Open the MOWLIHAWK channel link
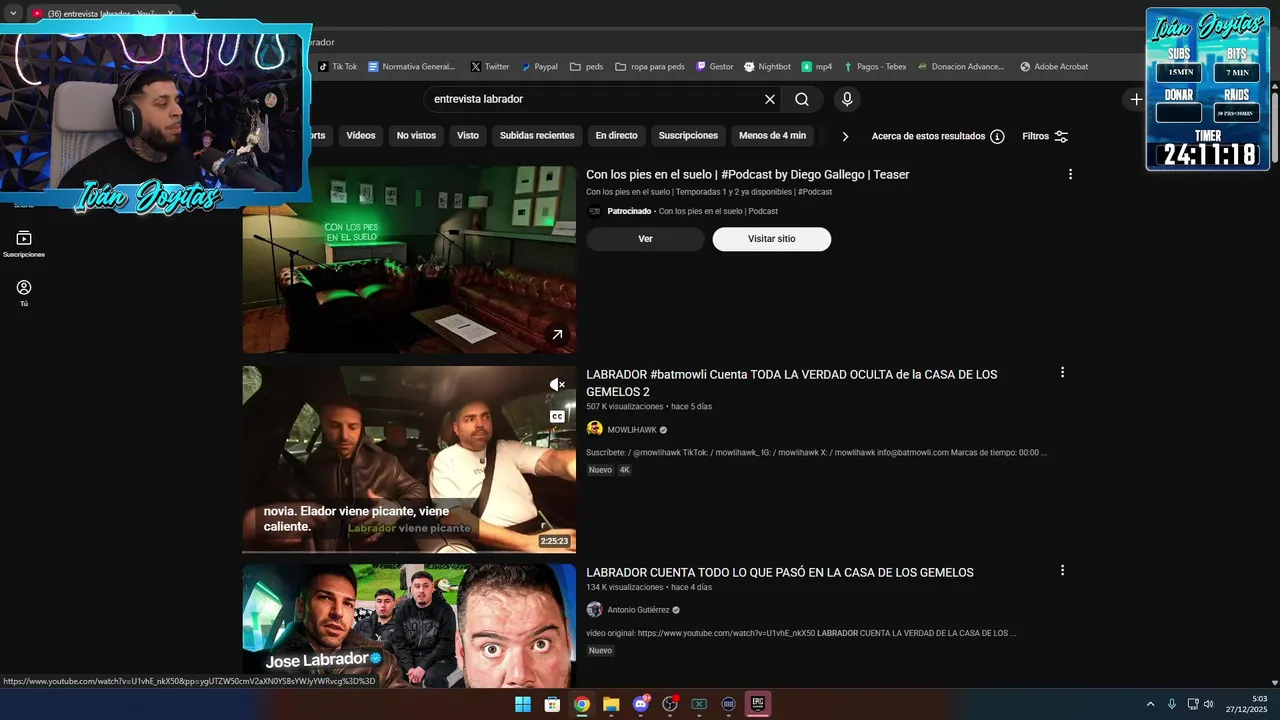The width and height of the screenshot is (1280, 720). pos(632,430)
